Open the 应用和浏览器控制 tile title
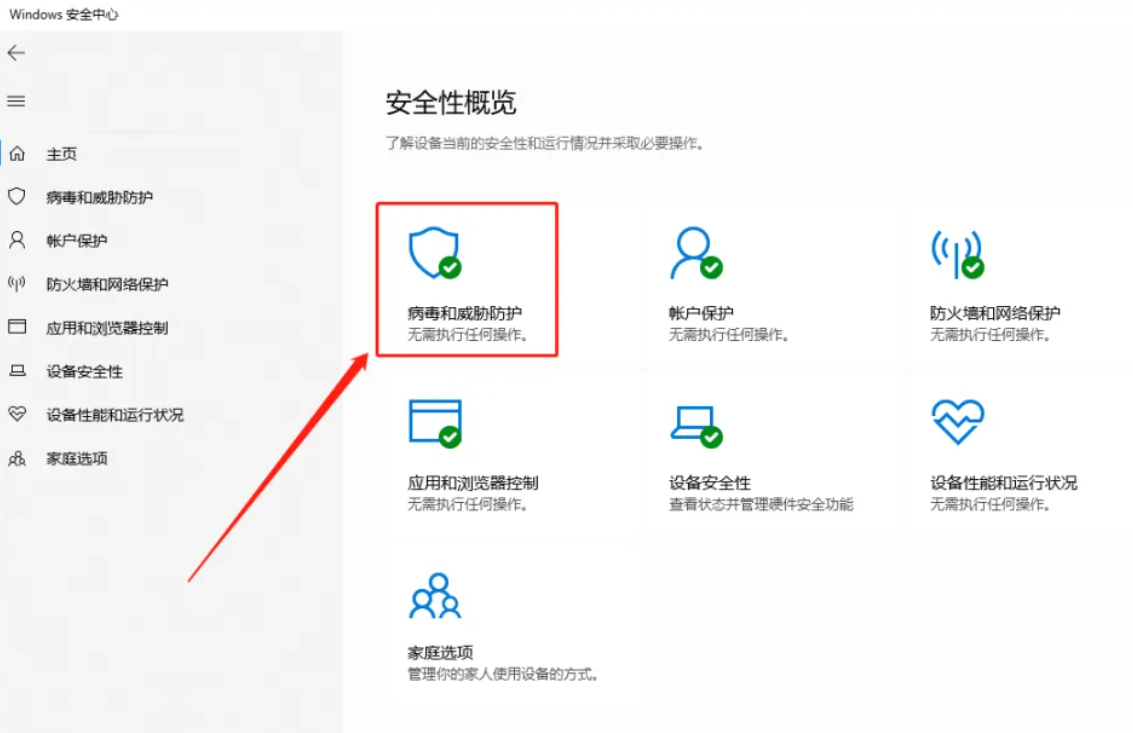The width and height of the screenshot is (1133, 733). tap(473, 483)
